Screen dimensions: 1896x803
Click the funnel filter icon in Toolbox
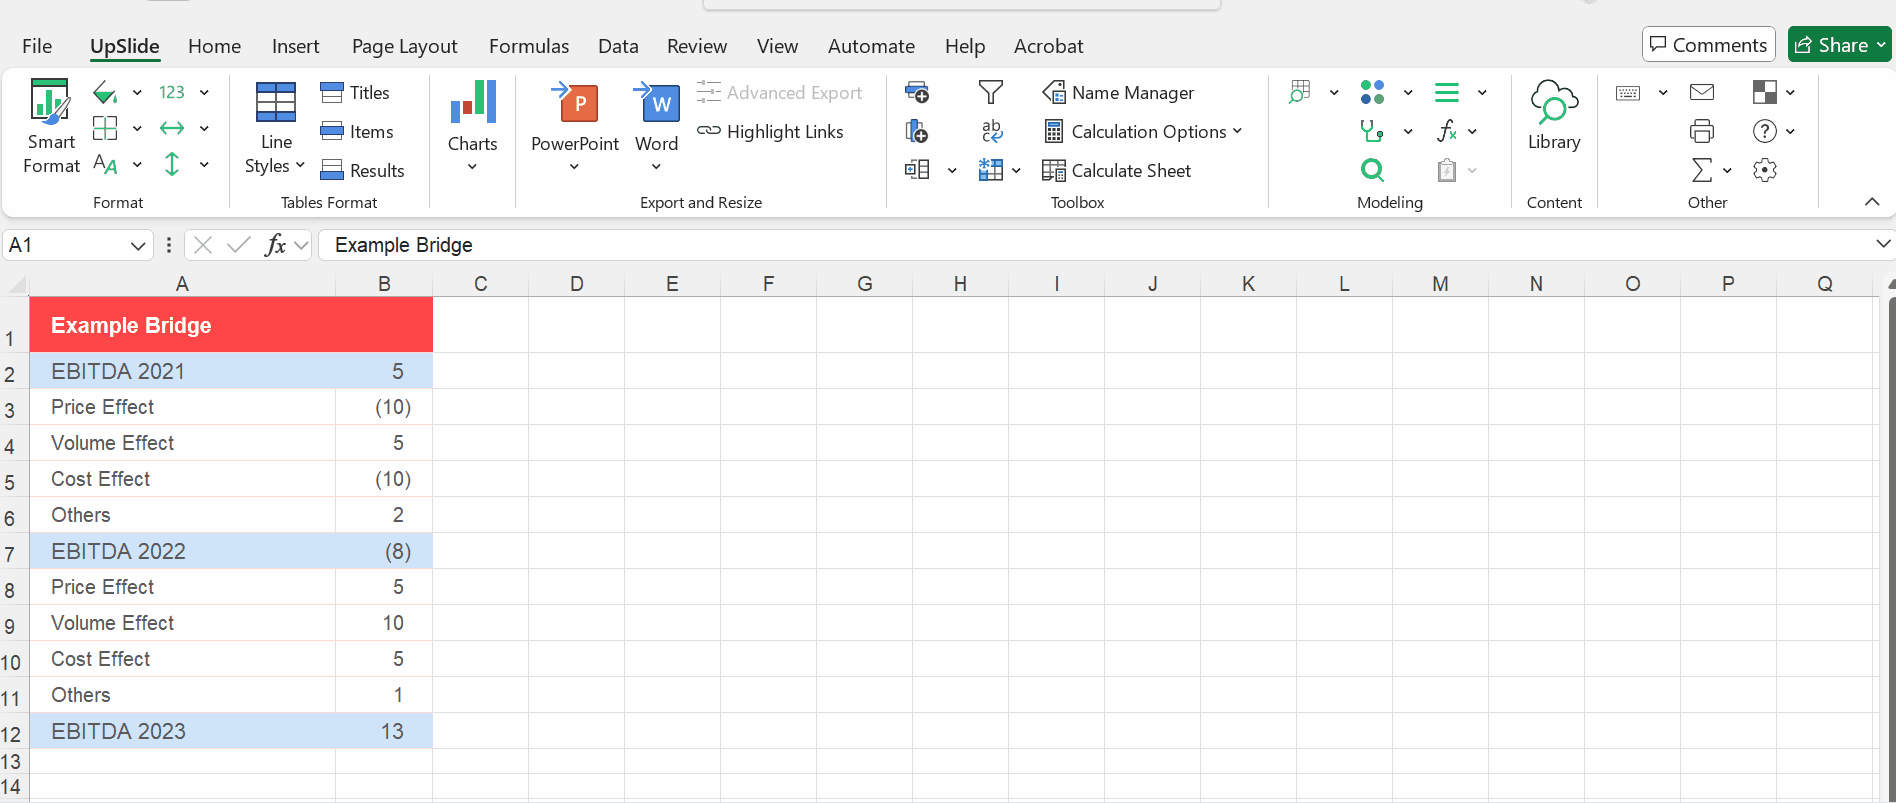click(991, 92)
